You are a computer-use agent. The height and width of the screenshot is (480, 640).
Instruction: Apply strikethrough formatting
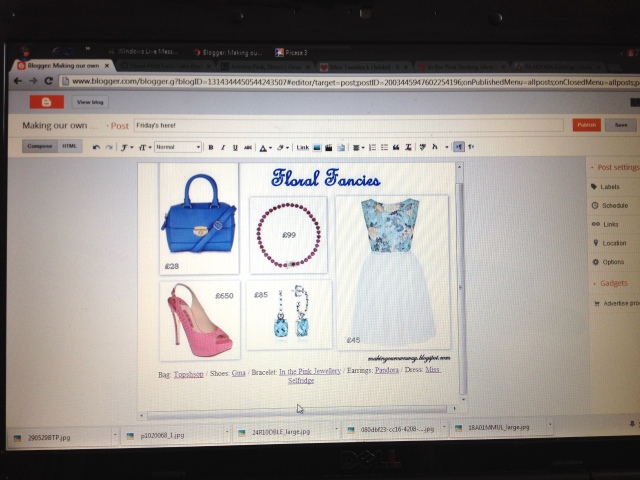(x=248, y=147)
